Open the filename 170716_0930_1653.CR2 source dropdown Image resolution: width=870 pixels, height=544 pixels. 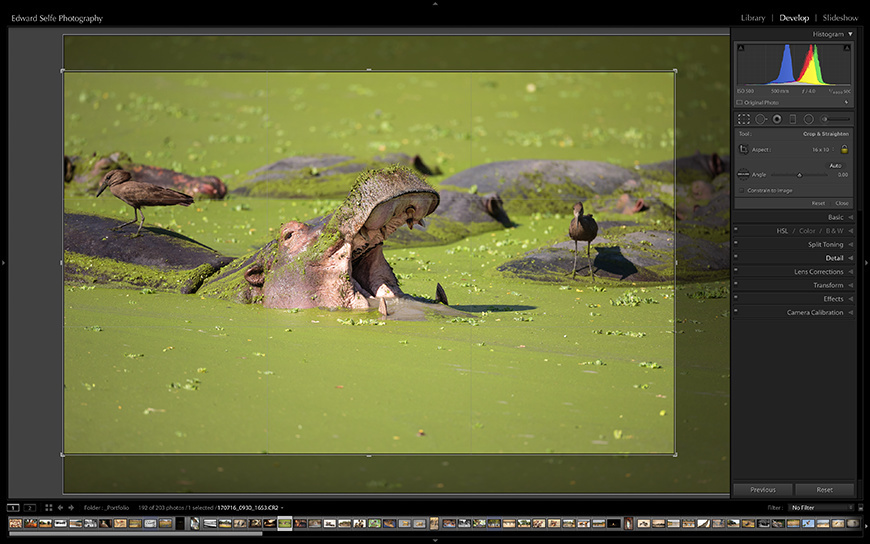pyautogui.click(x=250, y=507)
